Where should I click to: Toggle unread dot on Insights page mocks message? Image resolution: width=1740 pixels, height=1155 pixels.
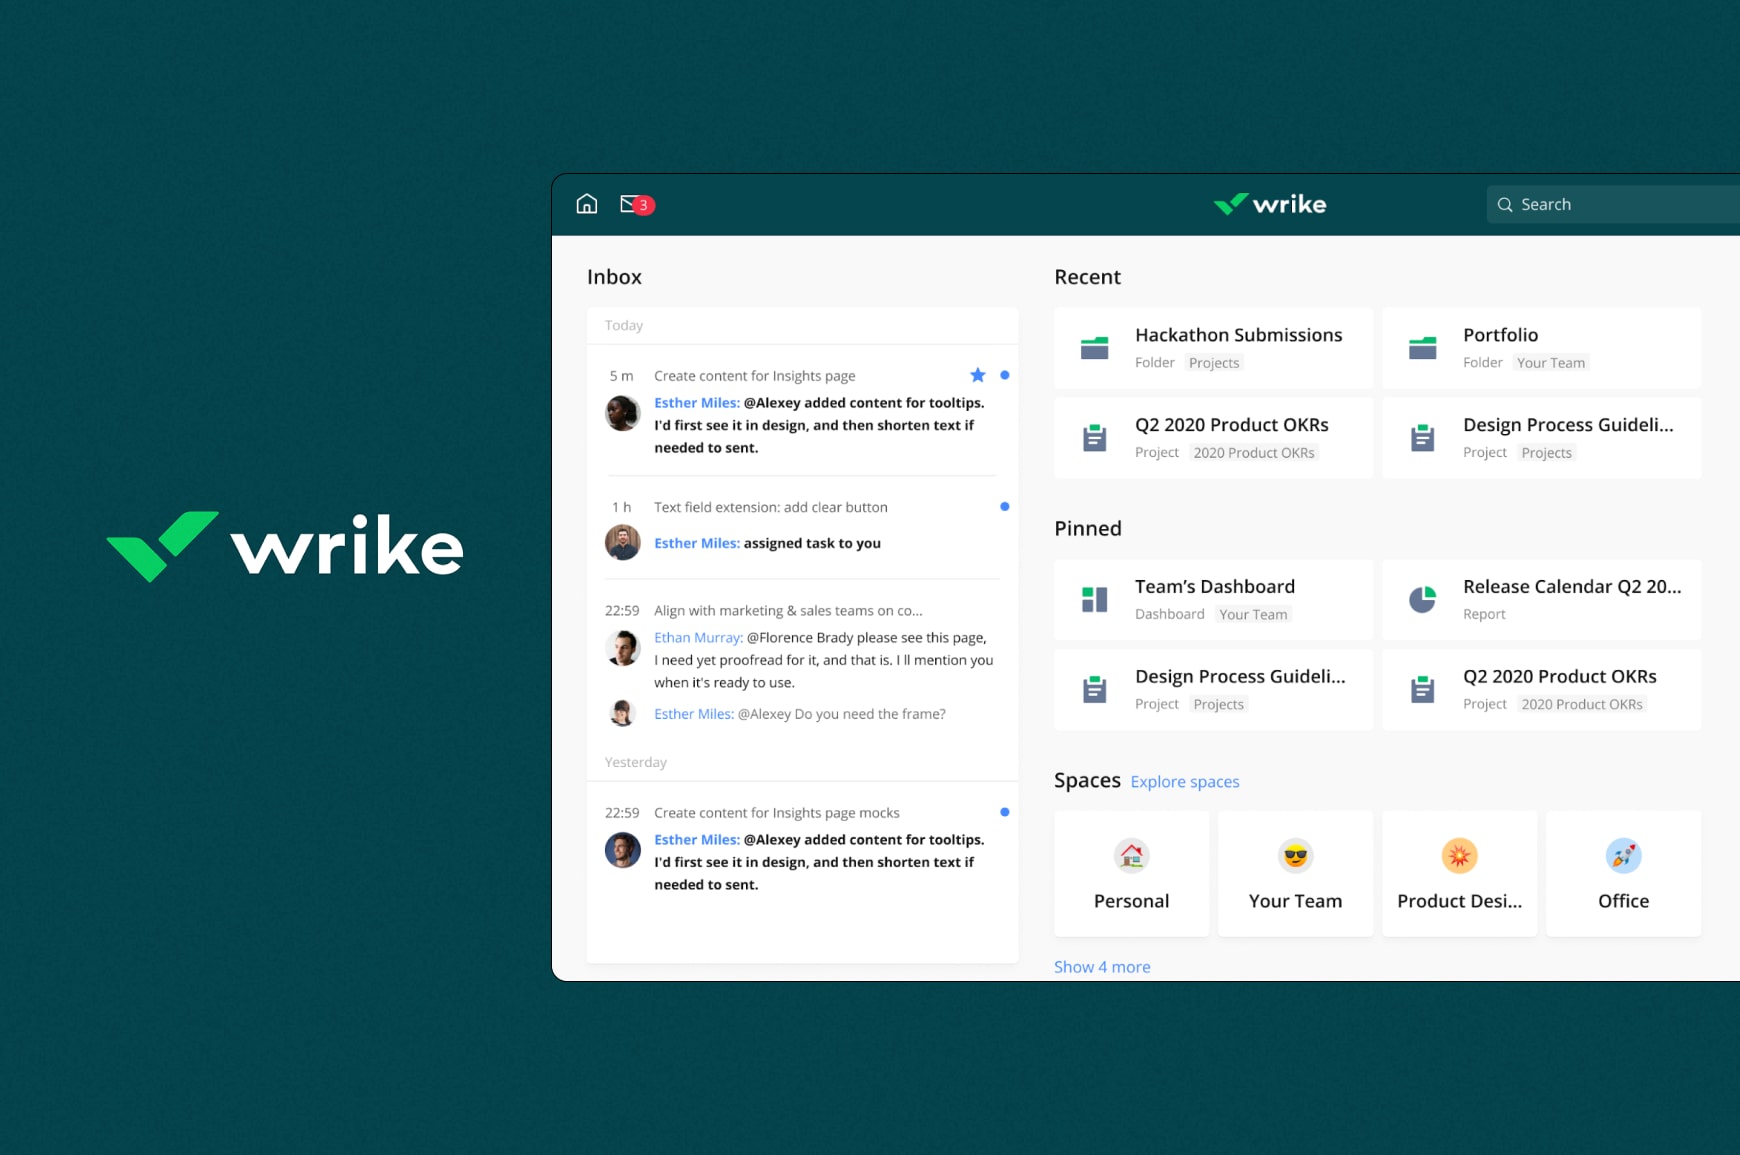[1004, 812]
